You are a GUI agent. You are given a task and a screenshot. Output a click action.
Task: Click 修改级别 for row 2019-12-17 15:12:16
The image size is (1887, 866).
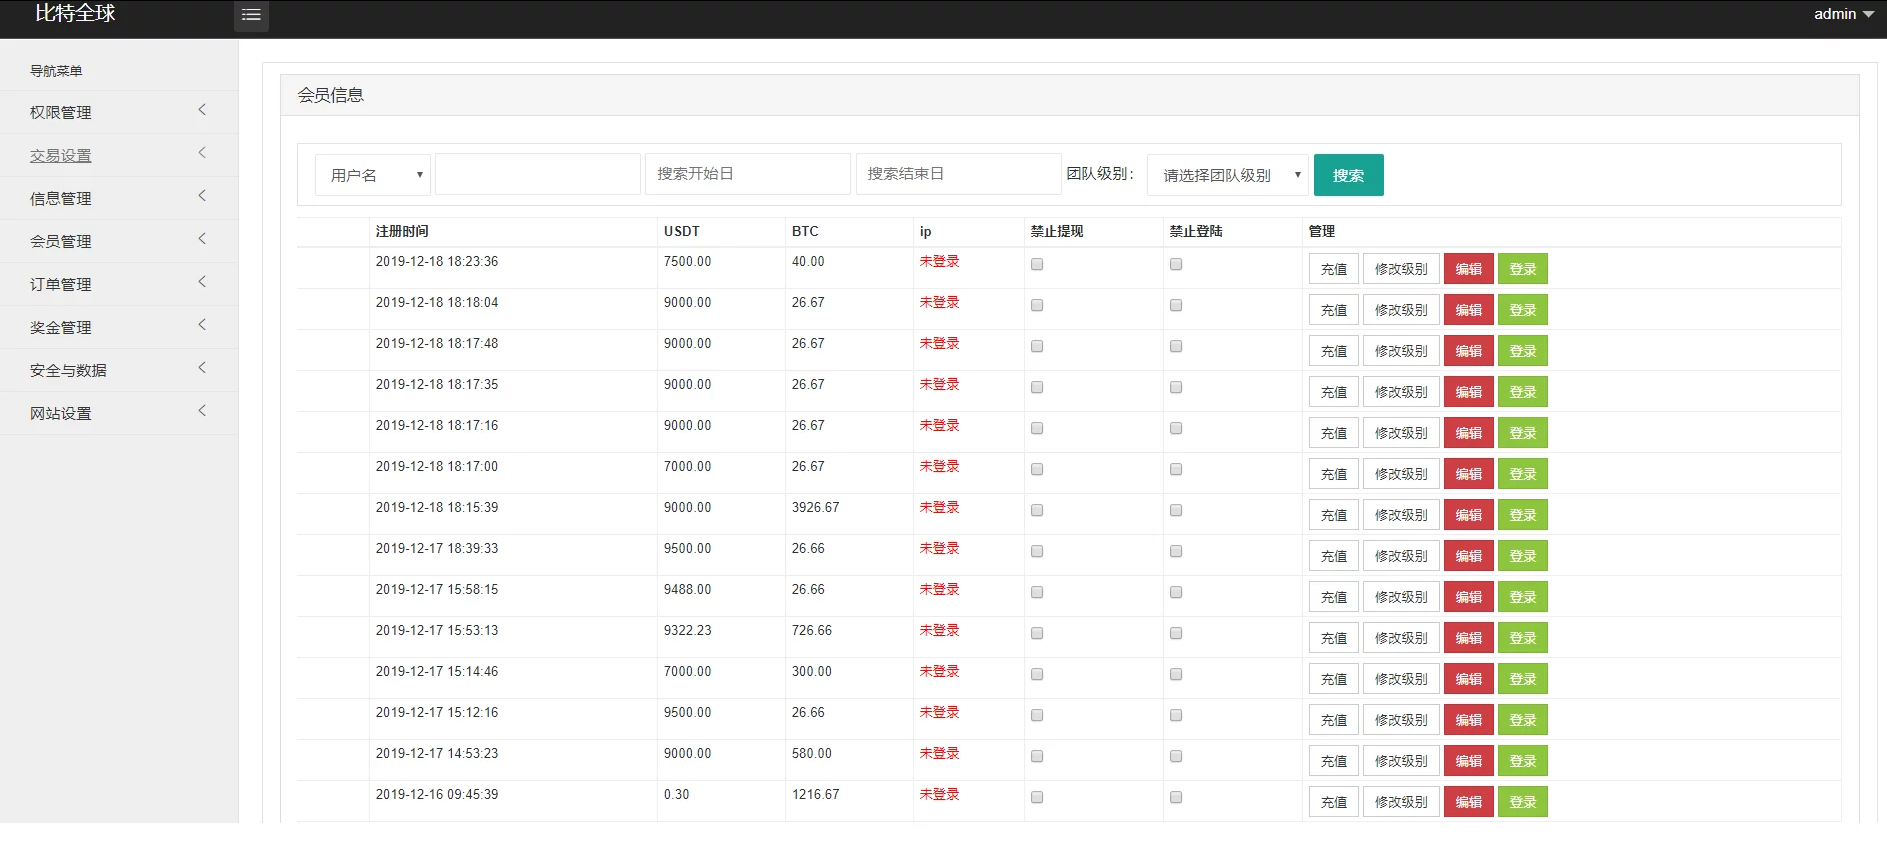click(1401, 720)
